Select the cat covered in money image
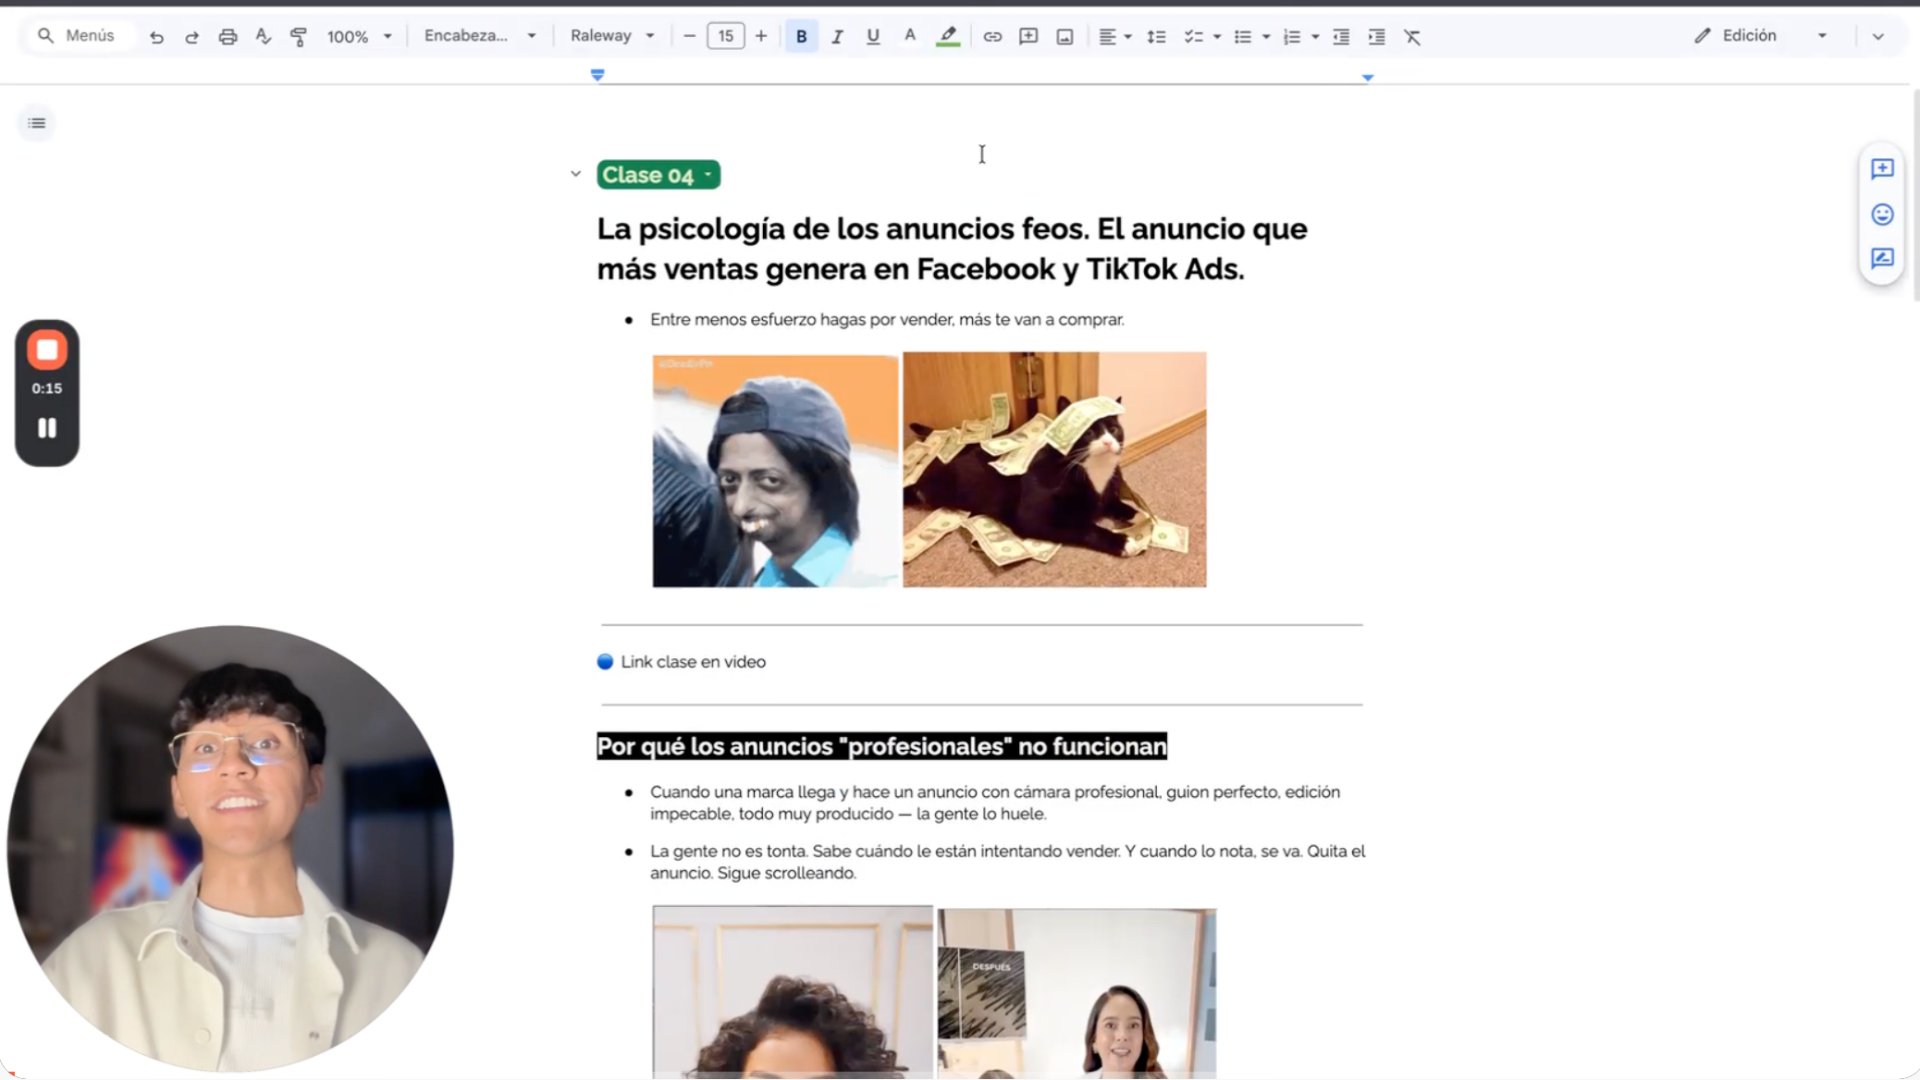 1055,470
